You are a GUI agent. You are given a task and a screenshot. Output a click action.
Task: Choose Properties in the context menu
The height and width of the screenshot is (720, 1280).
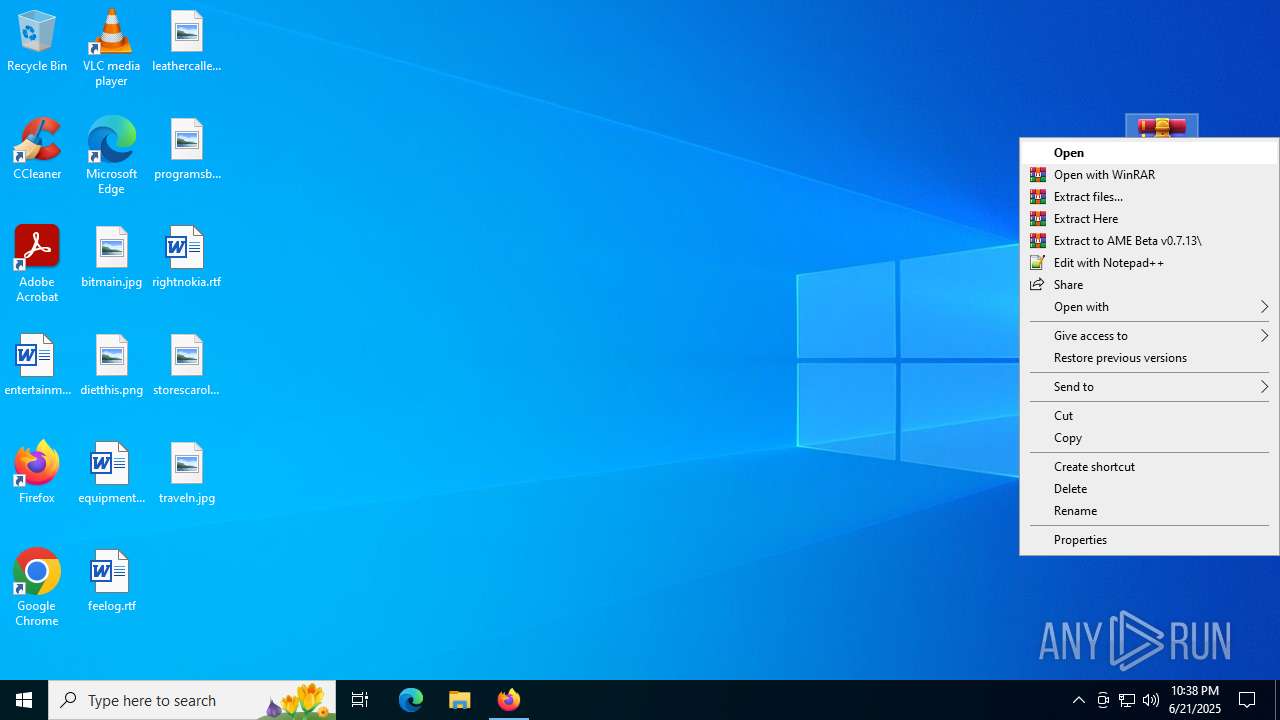tap(1149, 540)
